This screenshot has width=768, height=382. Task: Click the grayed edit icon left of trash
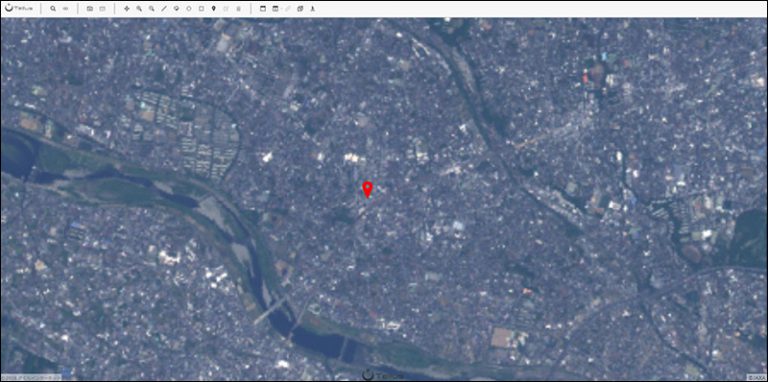(226, 9)
